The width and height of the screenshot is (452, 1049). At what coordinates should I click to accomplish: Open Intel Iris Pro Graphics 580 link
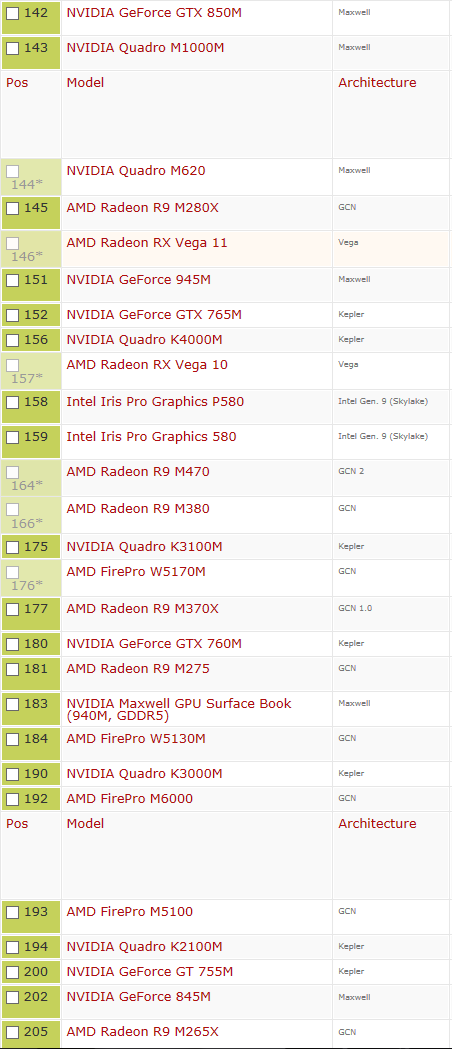(151, 437)
